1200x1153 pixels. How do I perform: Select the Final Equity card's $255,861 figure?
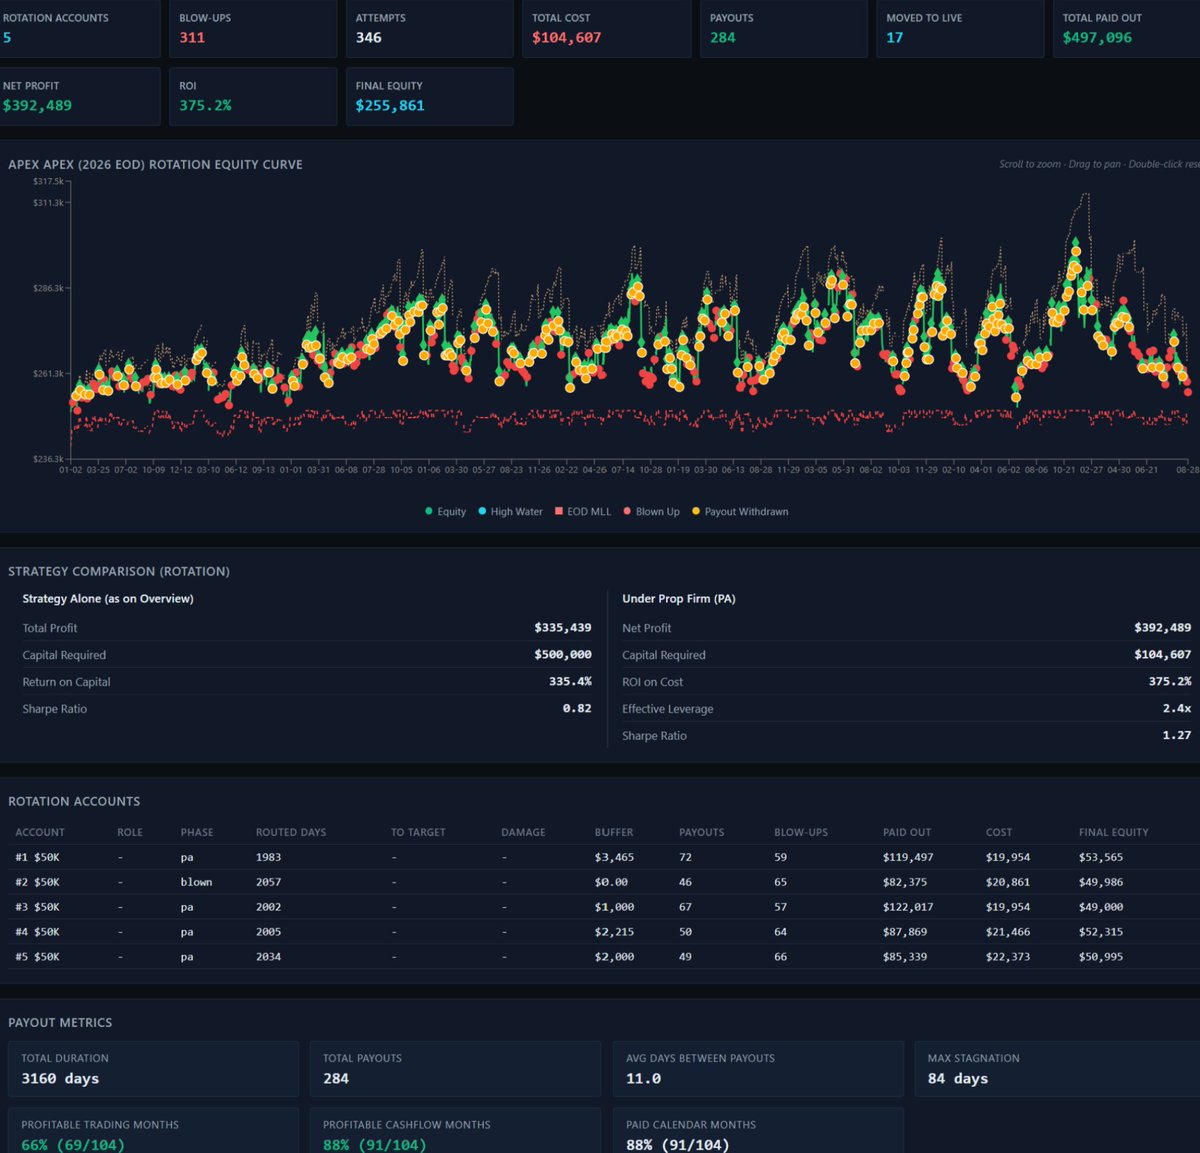[390, 105]
